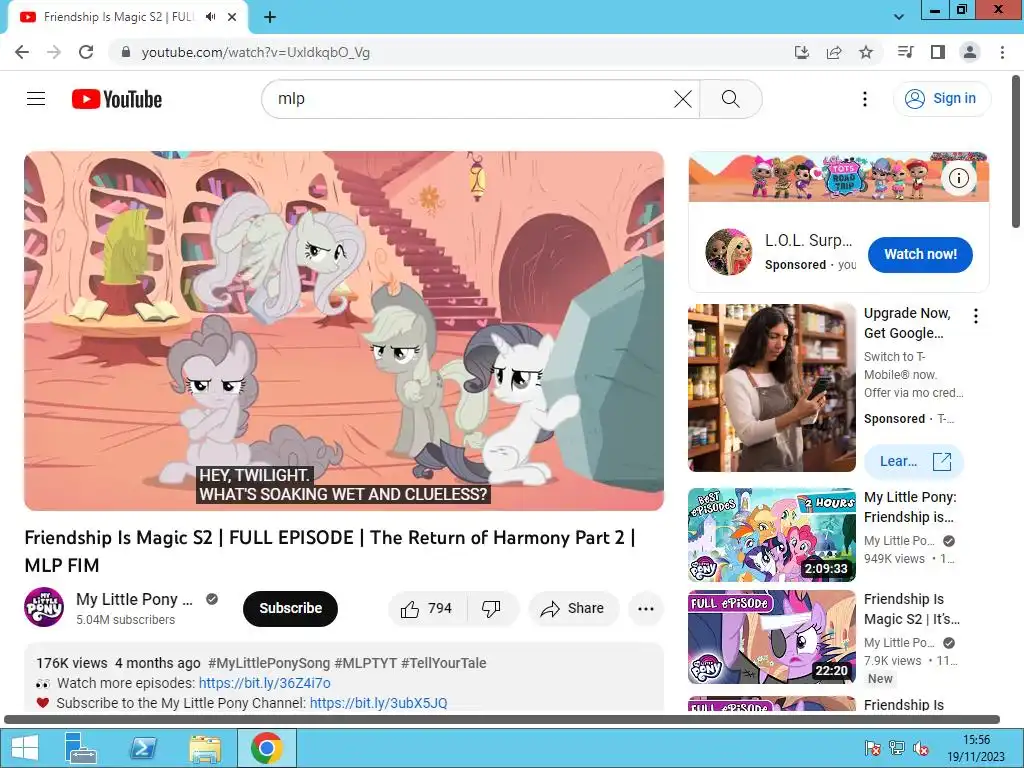Viewport: 1024px width, 768px height.
Task: Go to the YouTube home logo
Action: pyautogui.click(x=117, y=99)
